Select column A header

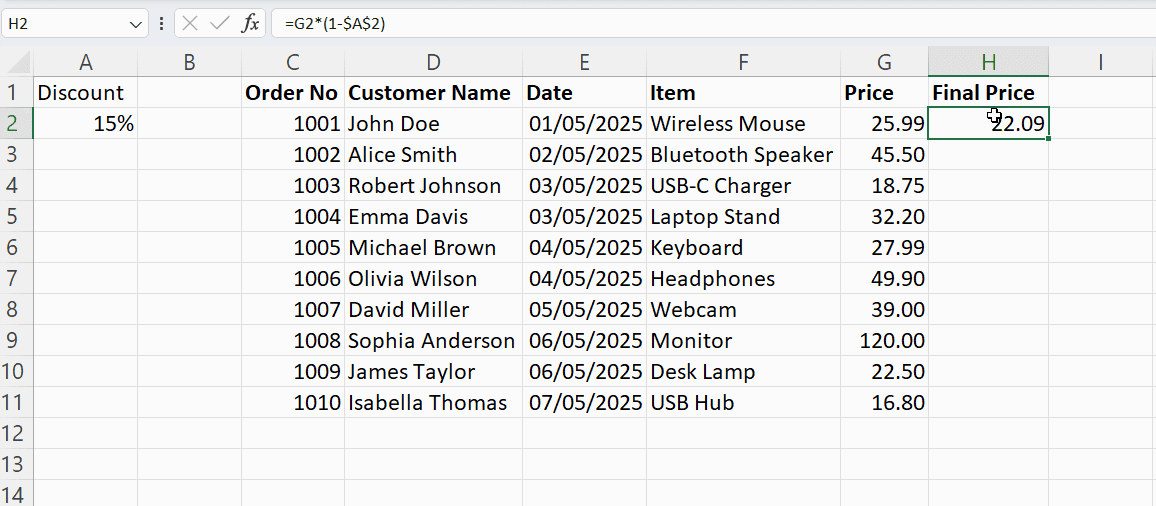[x=86, y=62]
